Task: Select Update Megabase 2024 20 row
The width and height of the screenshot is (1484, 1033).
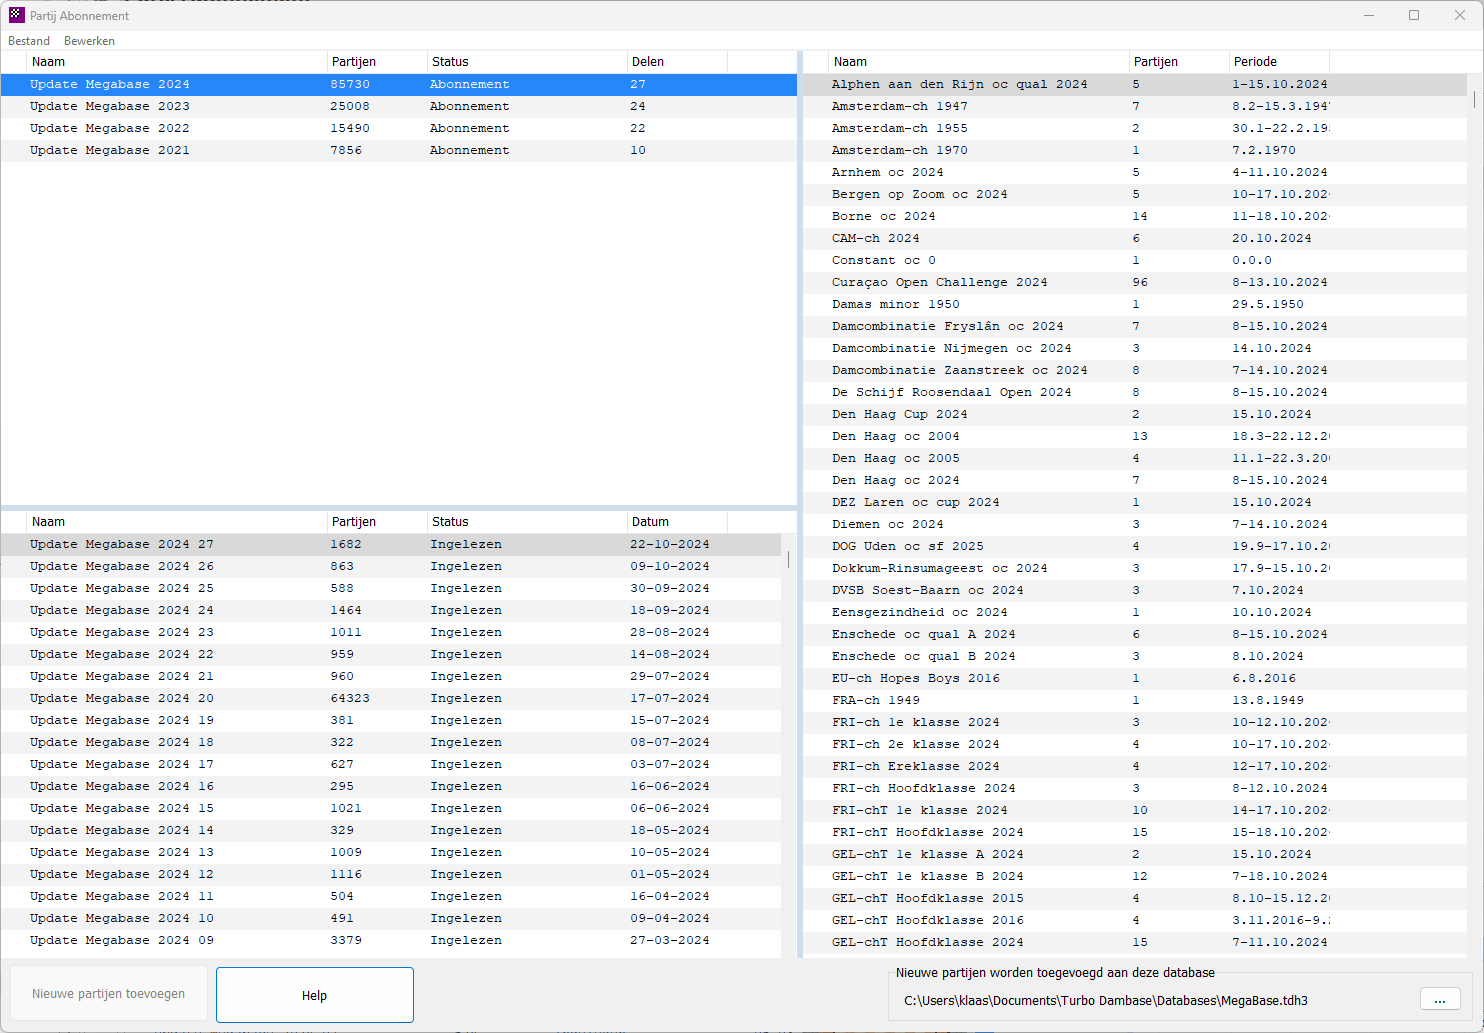Action: tap(391, 699)
